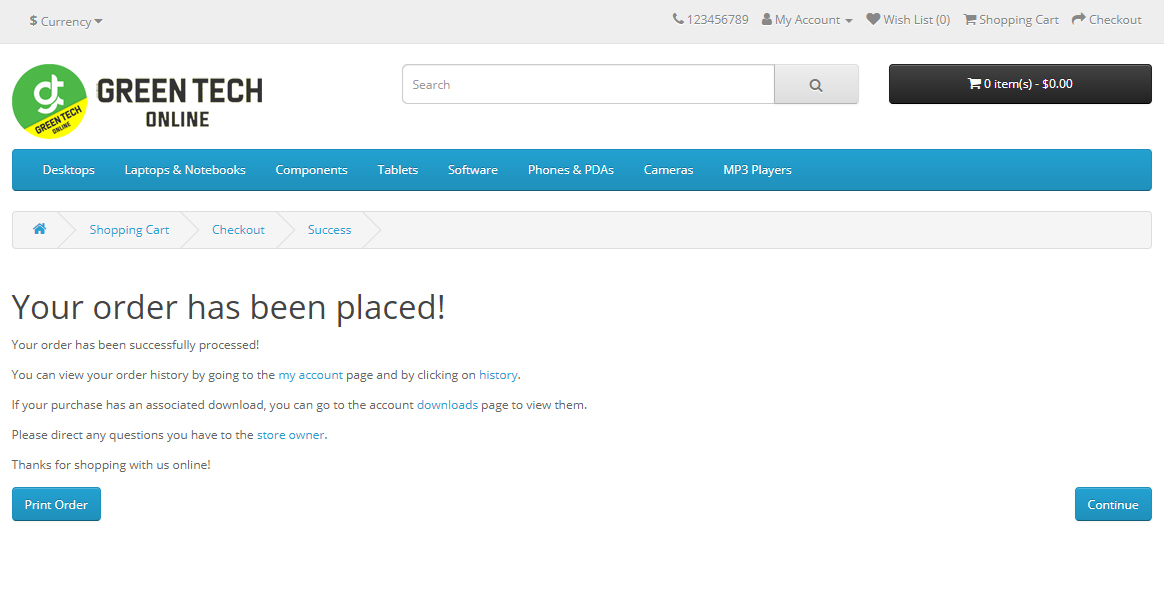Click 'Your order has been placed!' heading
This screenshot has width=1164, height=602.
tap(229, 307)
